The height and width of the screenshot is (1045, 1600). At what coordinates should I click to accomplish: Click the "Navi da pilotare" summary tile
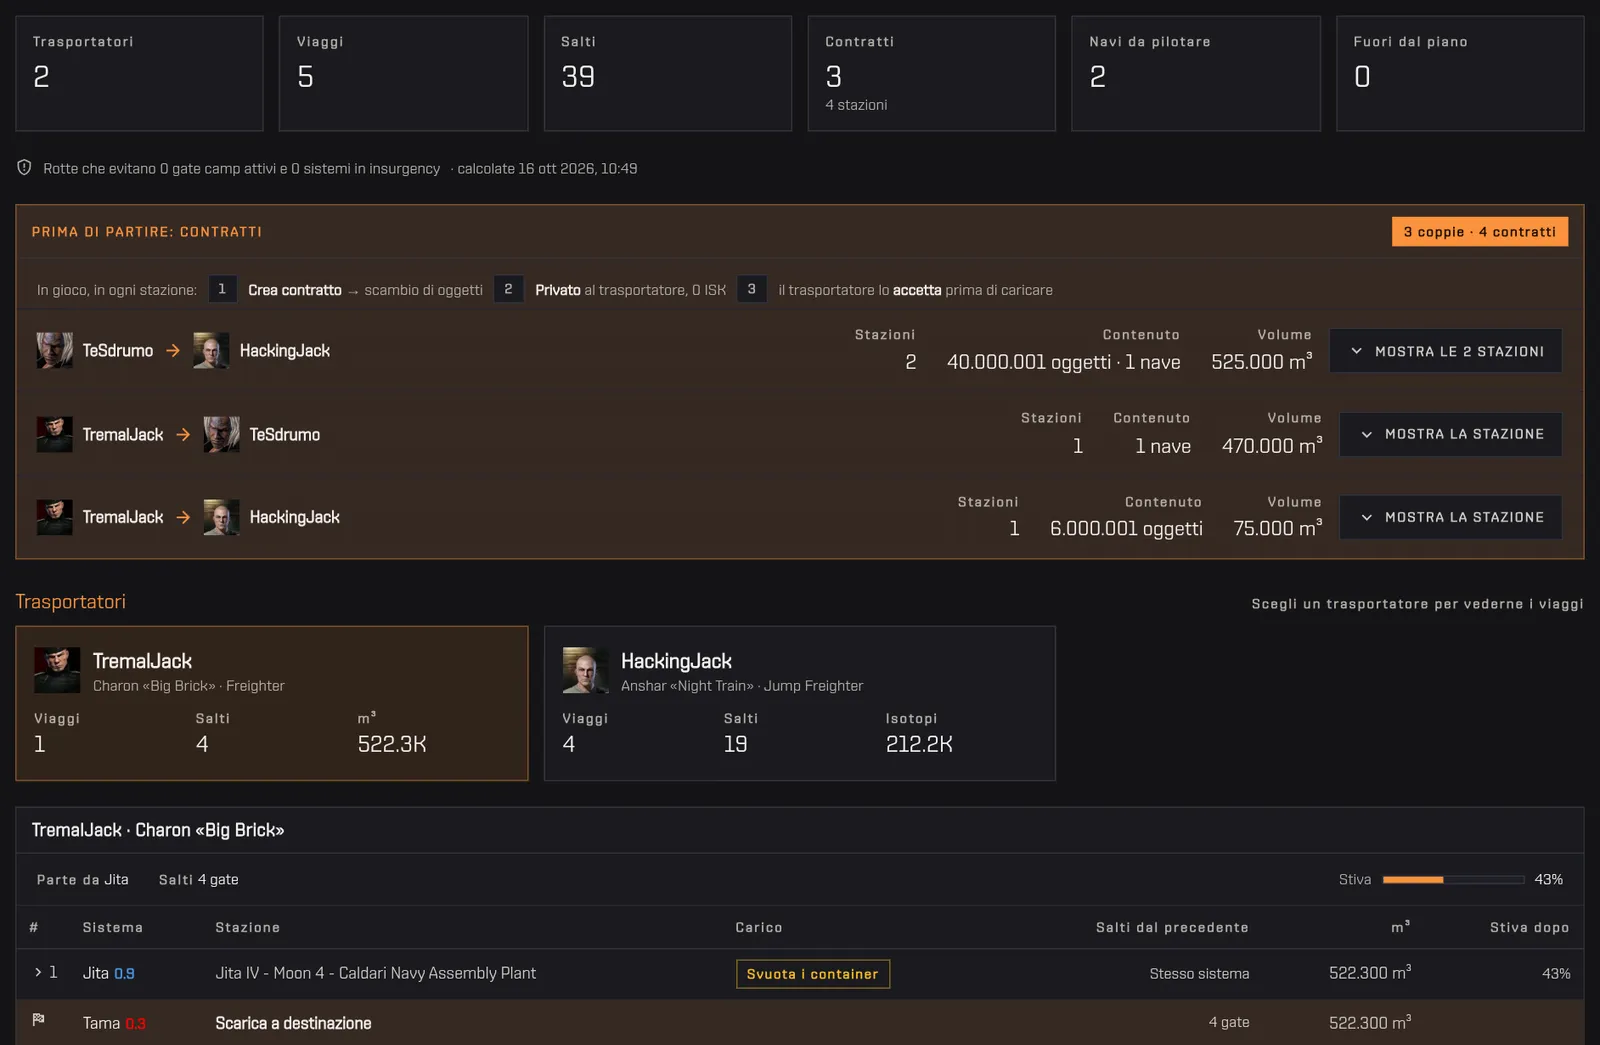coord(1196,73)
